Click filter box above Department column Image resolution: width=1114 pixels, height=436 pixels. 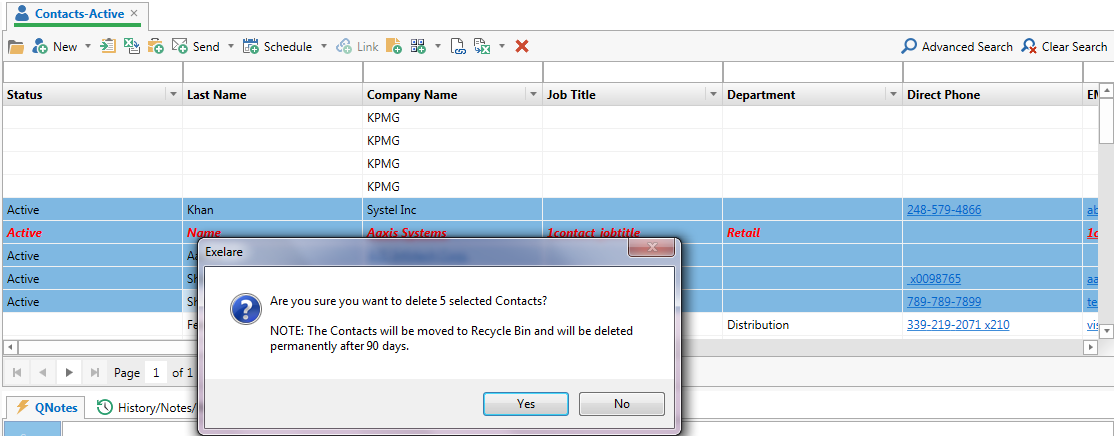[x=813, y=72]
